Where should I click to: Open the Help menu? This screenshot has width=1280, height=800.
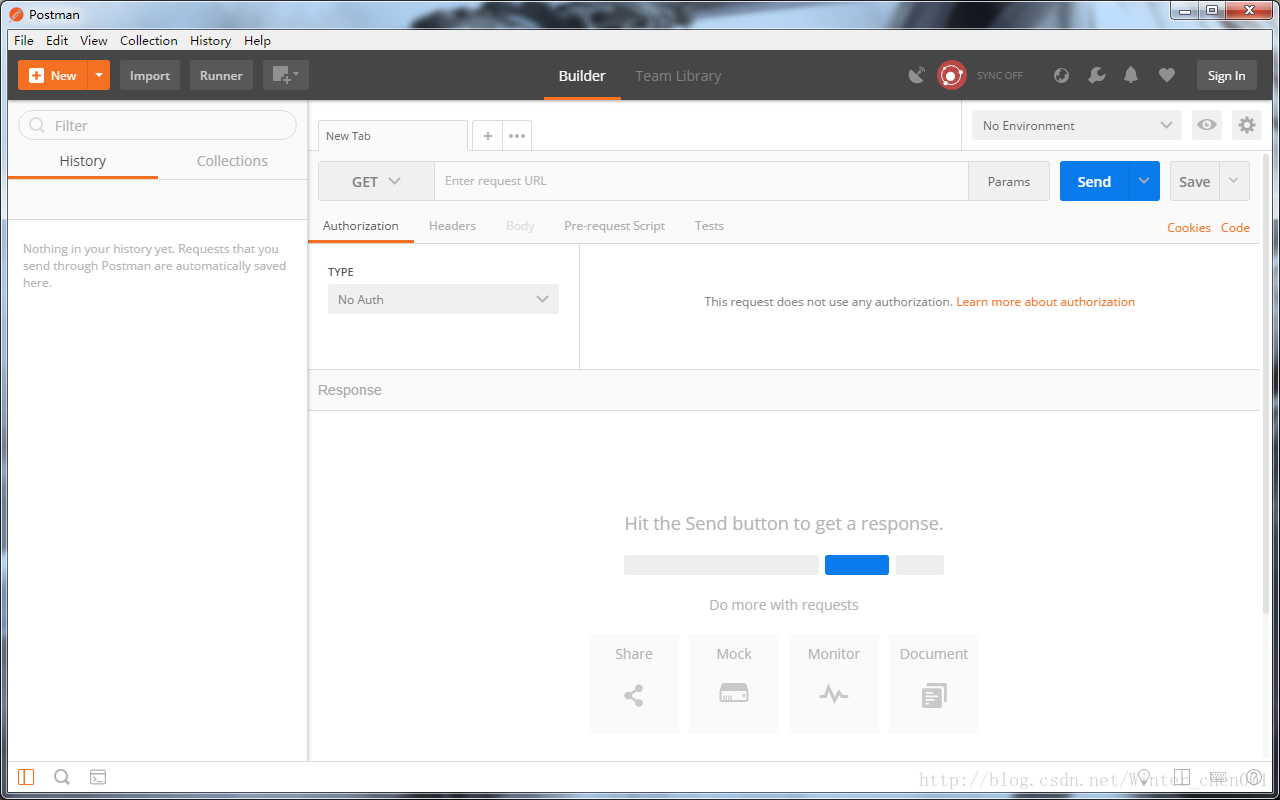coord(257,41)
